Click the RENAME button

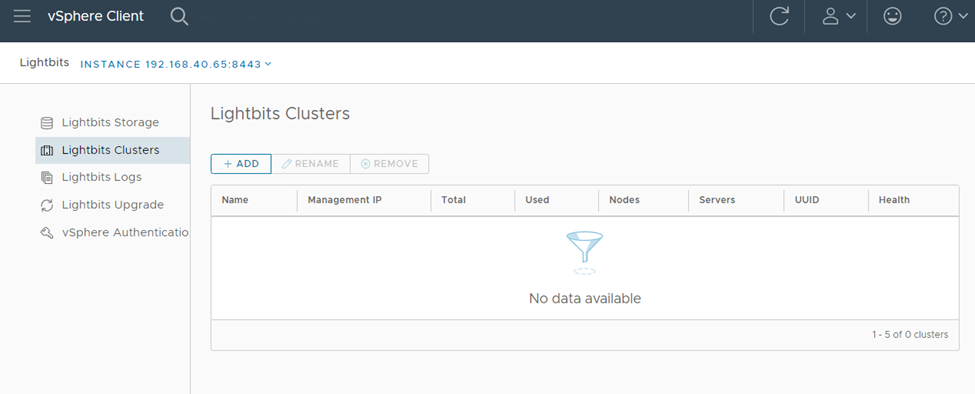tap(310, 163)
